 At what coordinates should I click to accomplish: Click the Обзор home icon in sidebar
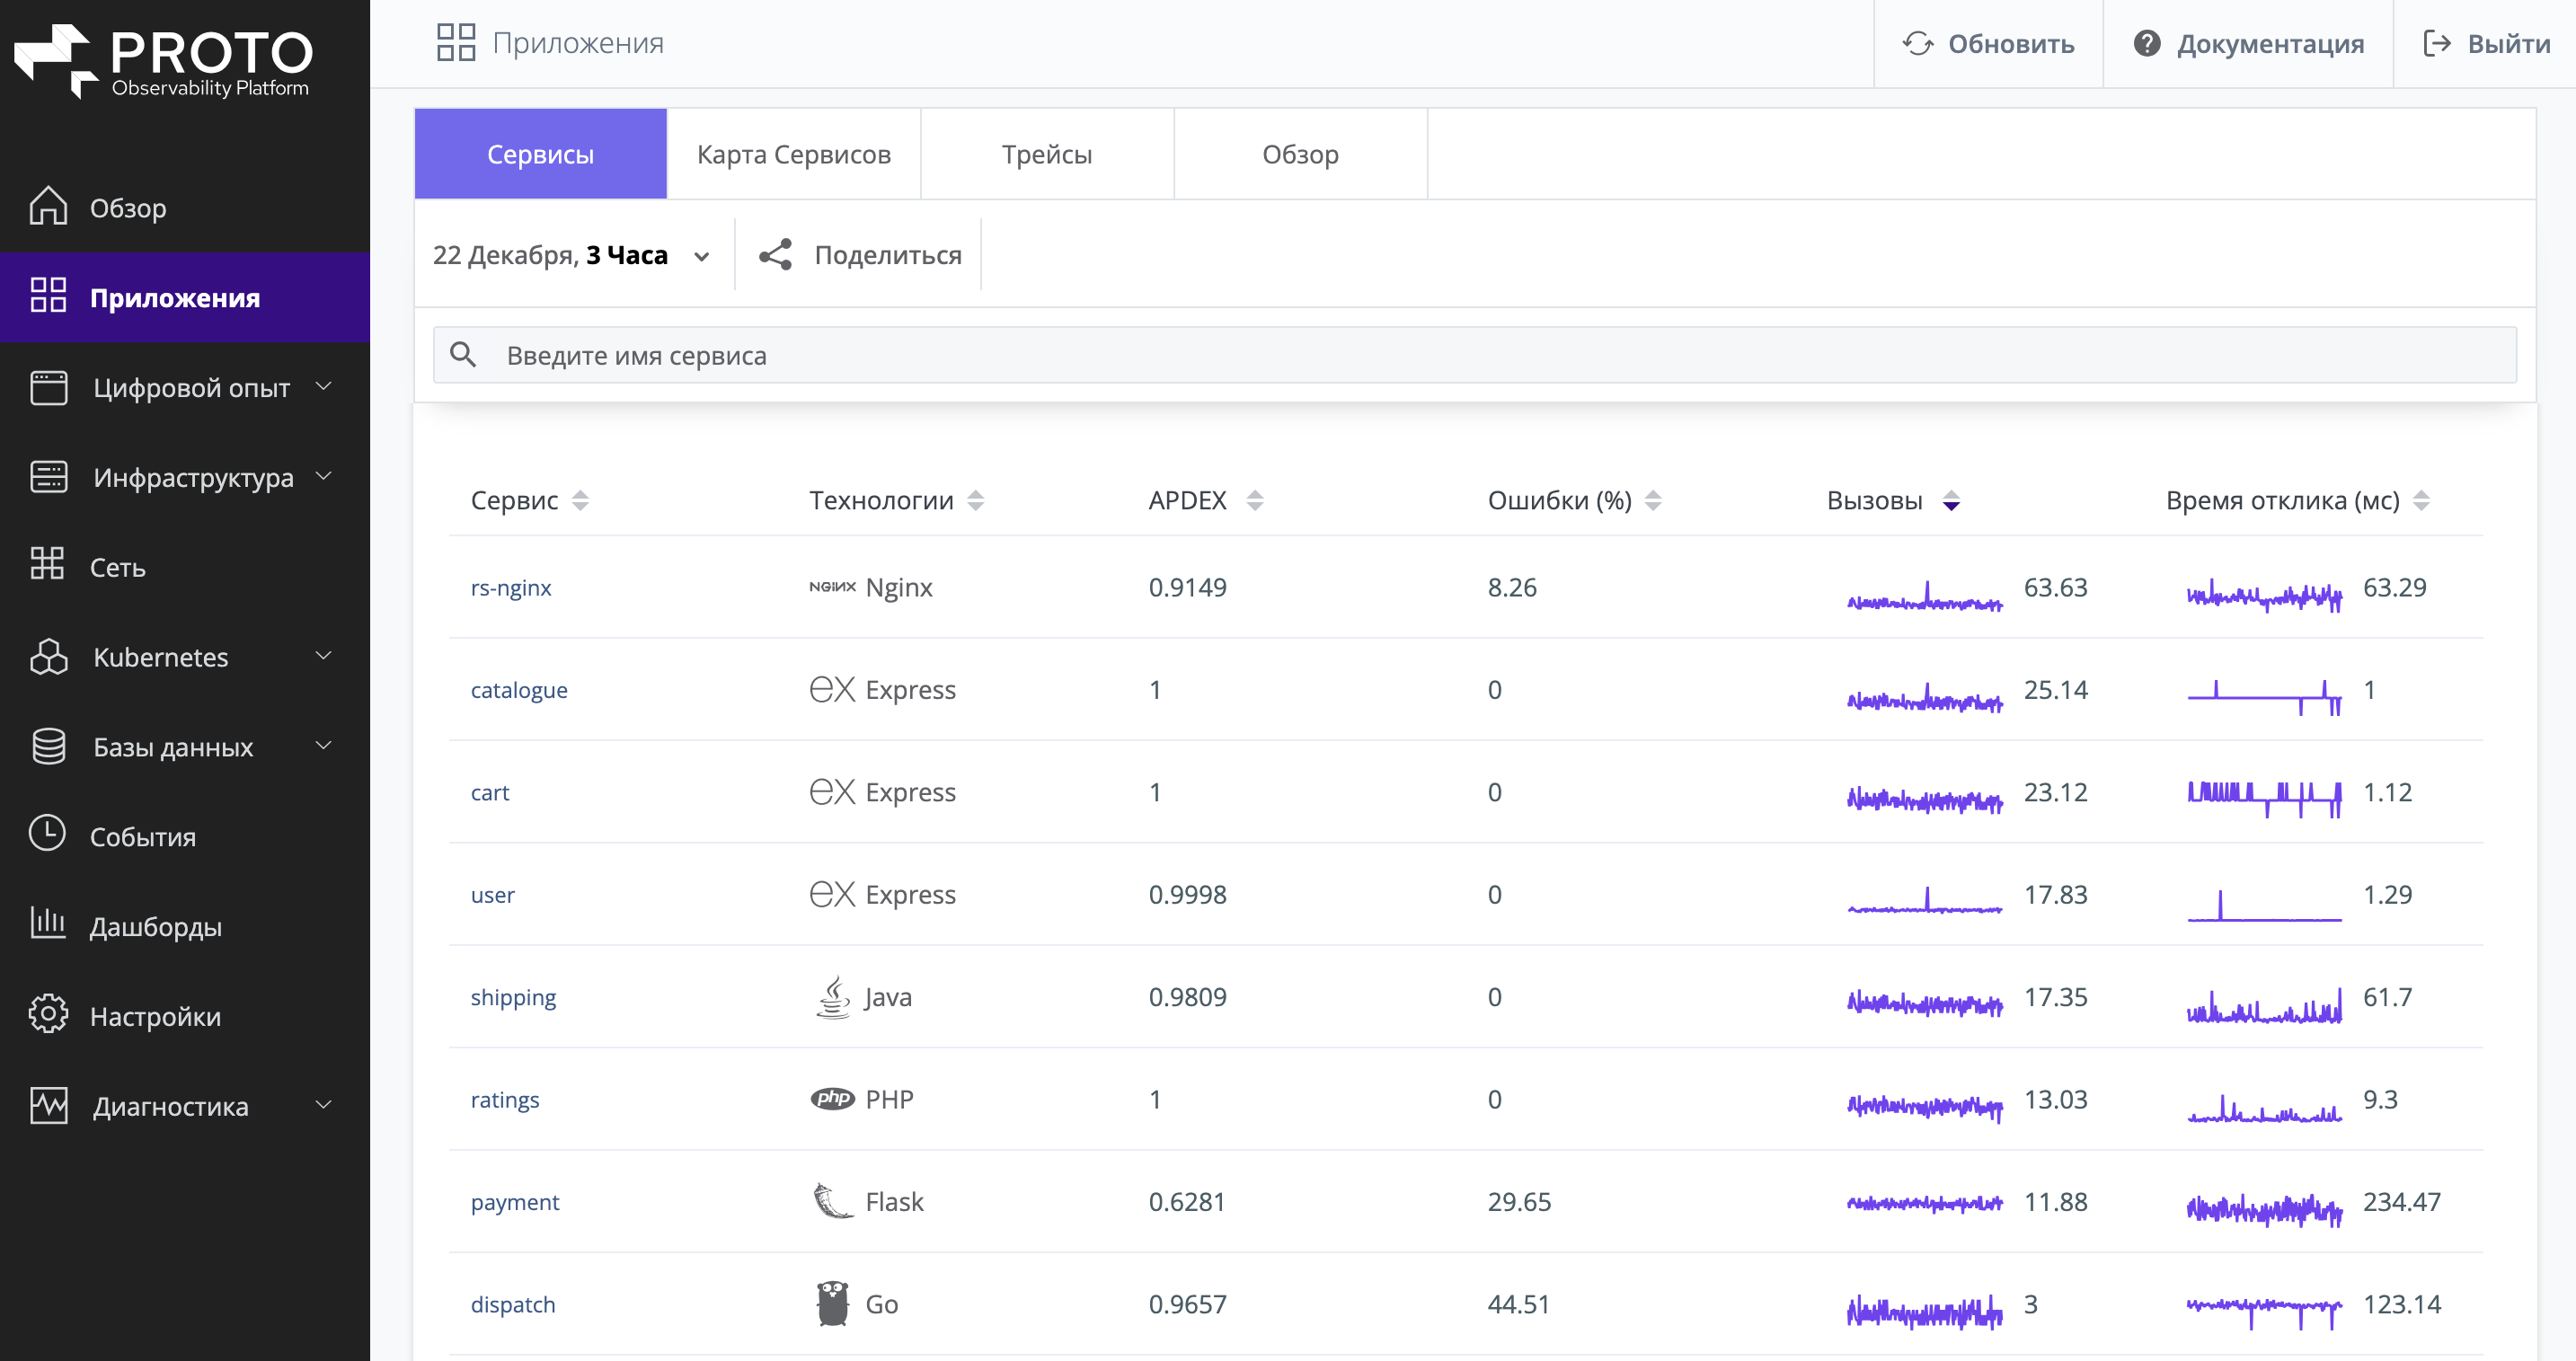pyautogui.click(x=48, y=207)
